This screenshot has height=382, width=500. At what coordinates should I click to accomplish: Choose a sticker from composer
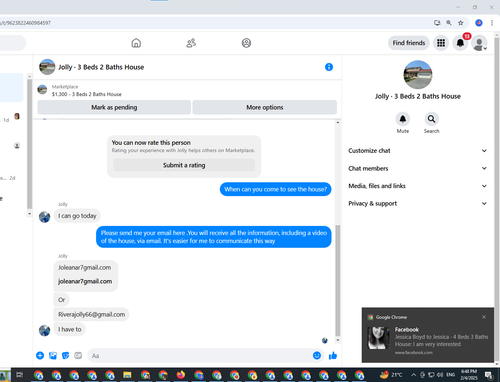[65, 356]
